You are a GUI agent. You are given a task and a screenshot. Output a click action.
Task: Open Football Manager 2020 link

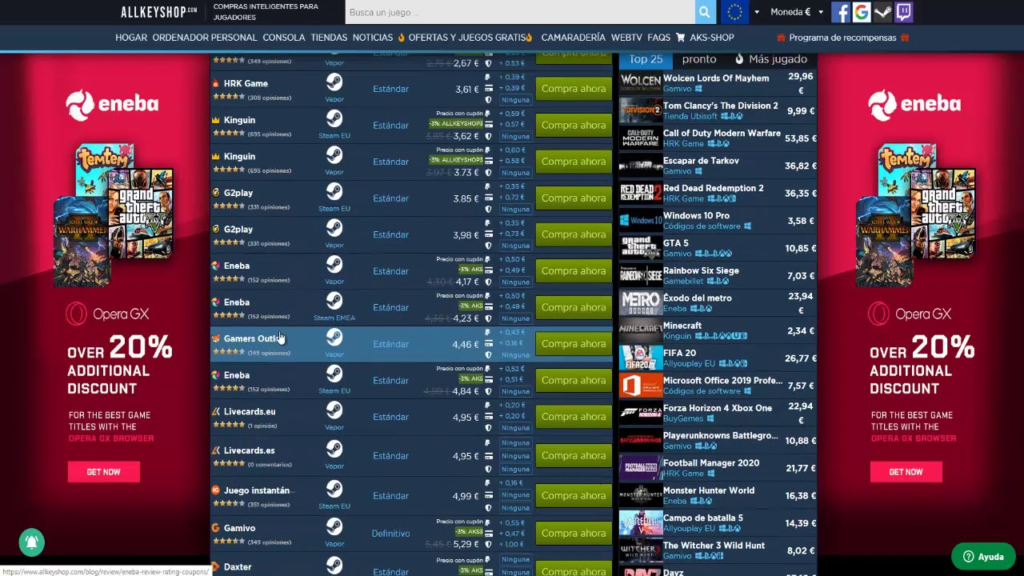(711, 463)
